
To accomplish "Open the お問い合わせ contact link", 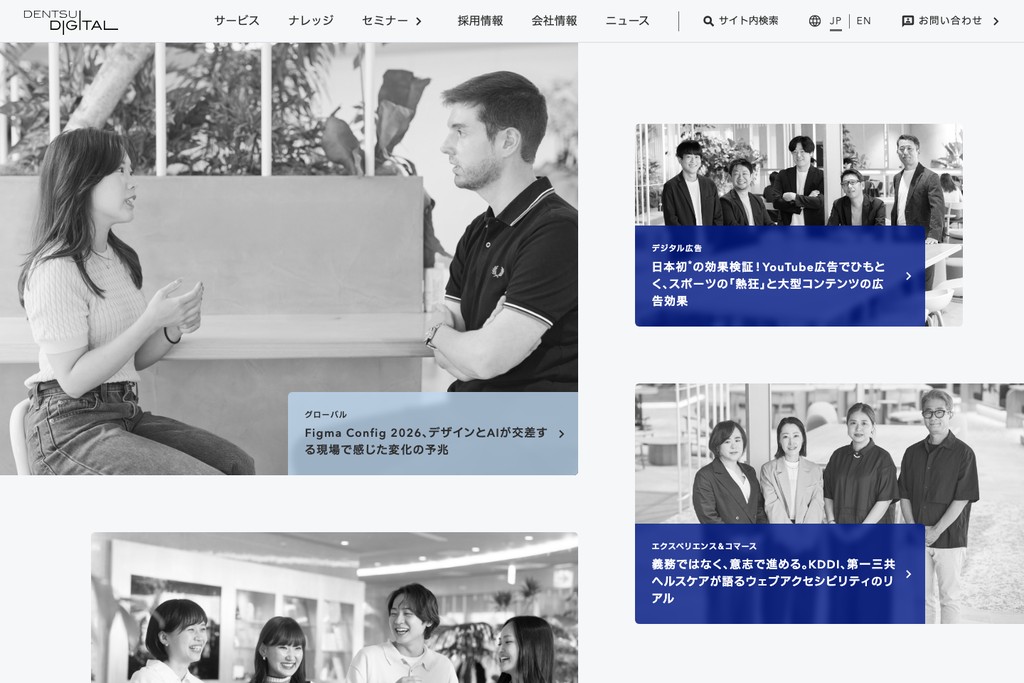I will pos(950,21).
